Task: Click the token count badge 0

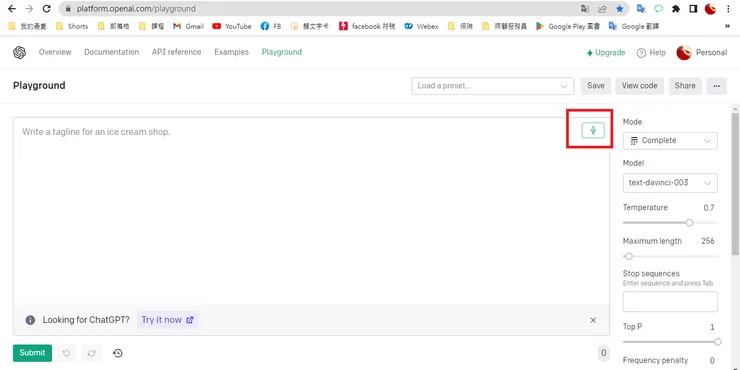Action: pos(603,353)
